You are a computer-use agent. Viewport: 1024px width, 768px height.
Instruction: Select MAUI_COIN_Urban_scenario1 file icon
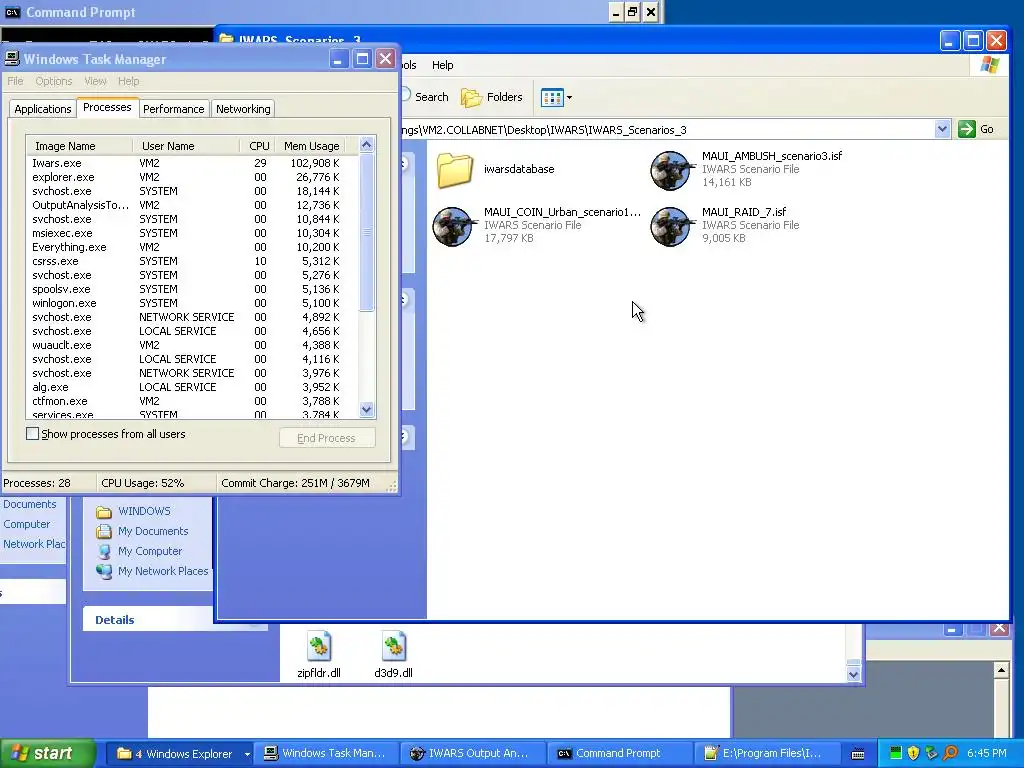pyautogui.click(x=453, y=226)
